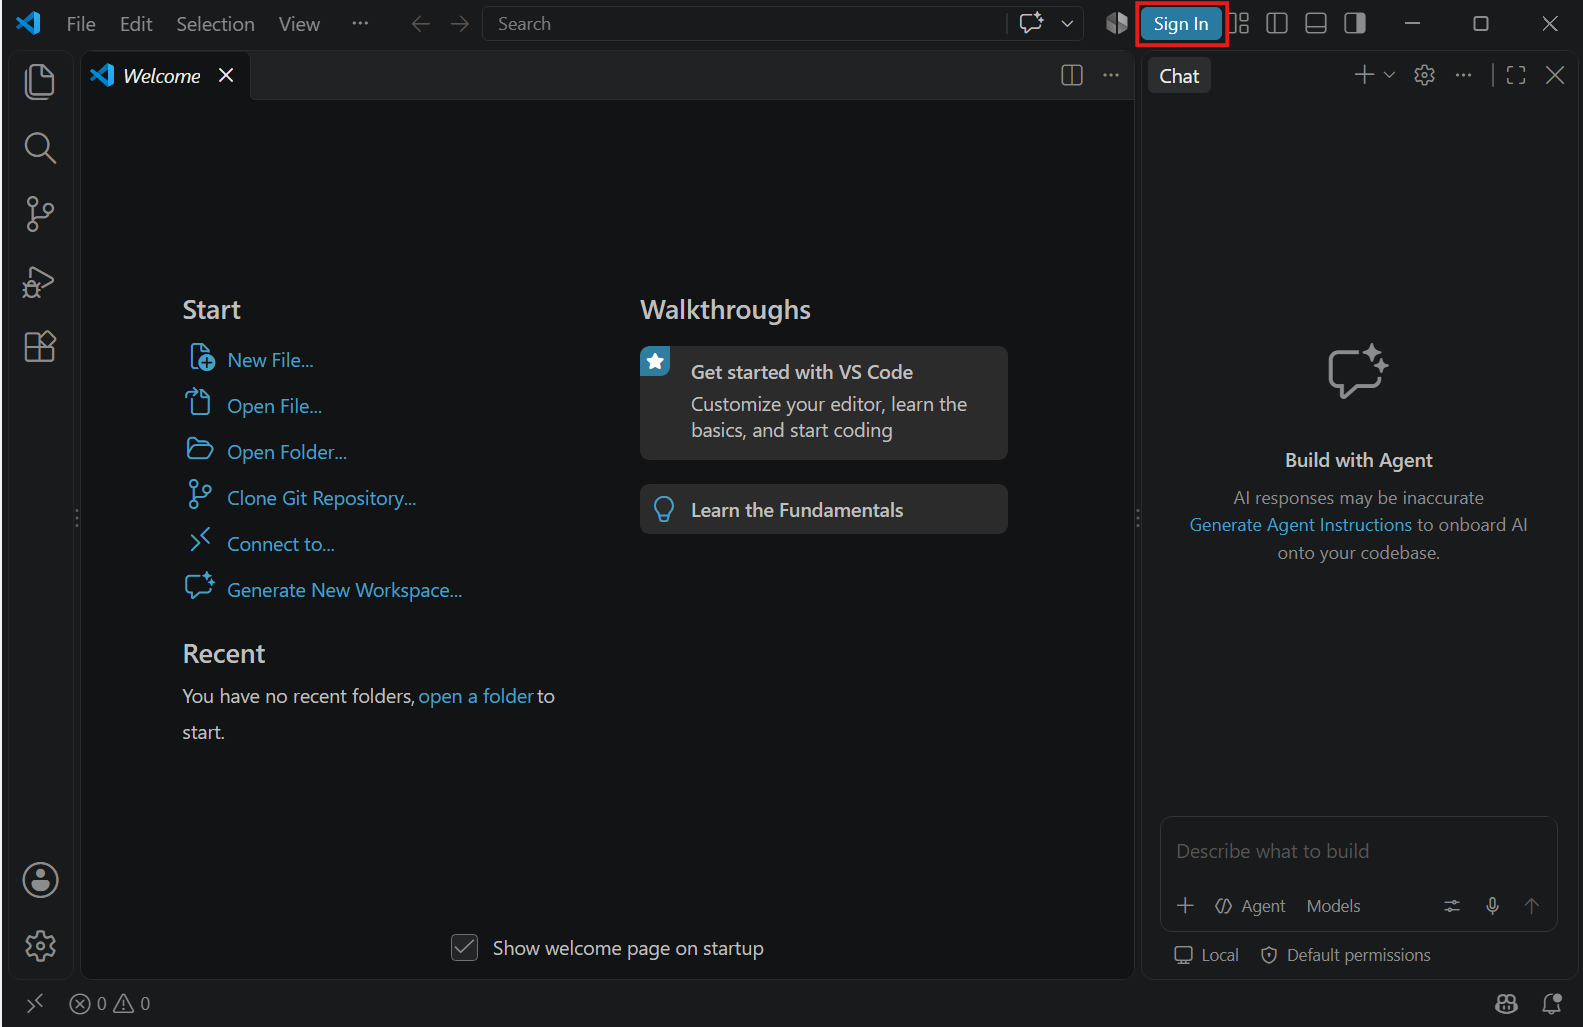Open the errors and warnings problems indicator
The height and width of the screenshot is (1027, 1583).
click(110, 1003)
